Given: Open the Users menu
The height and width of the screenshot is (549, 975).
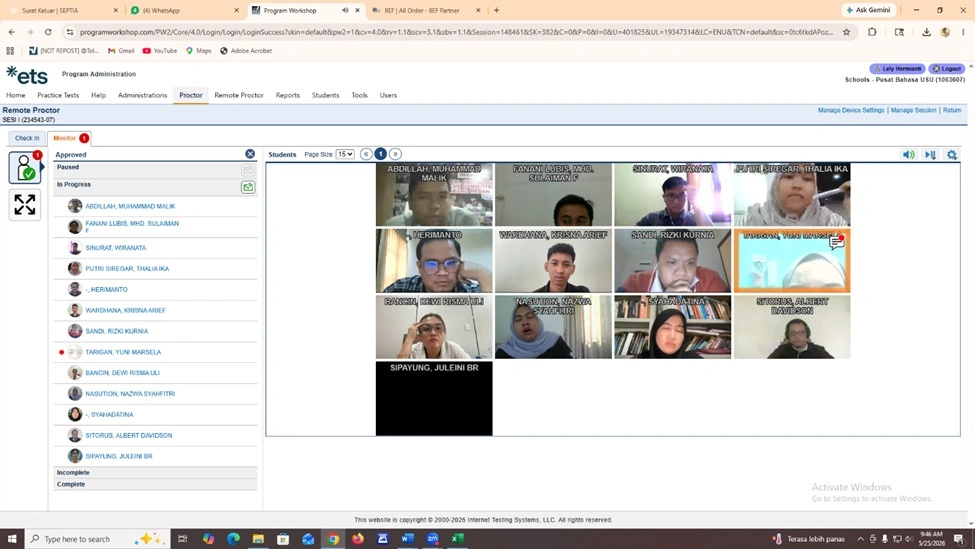Looking at the screenshot, I should (x=388, y=95).
